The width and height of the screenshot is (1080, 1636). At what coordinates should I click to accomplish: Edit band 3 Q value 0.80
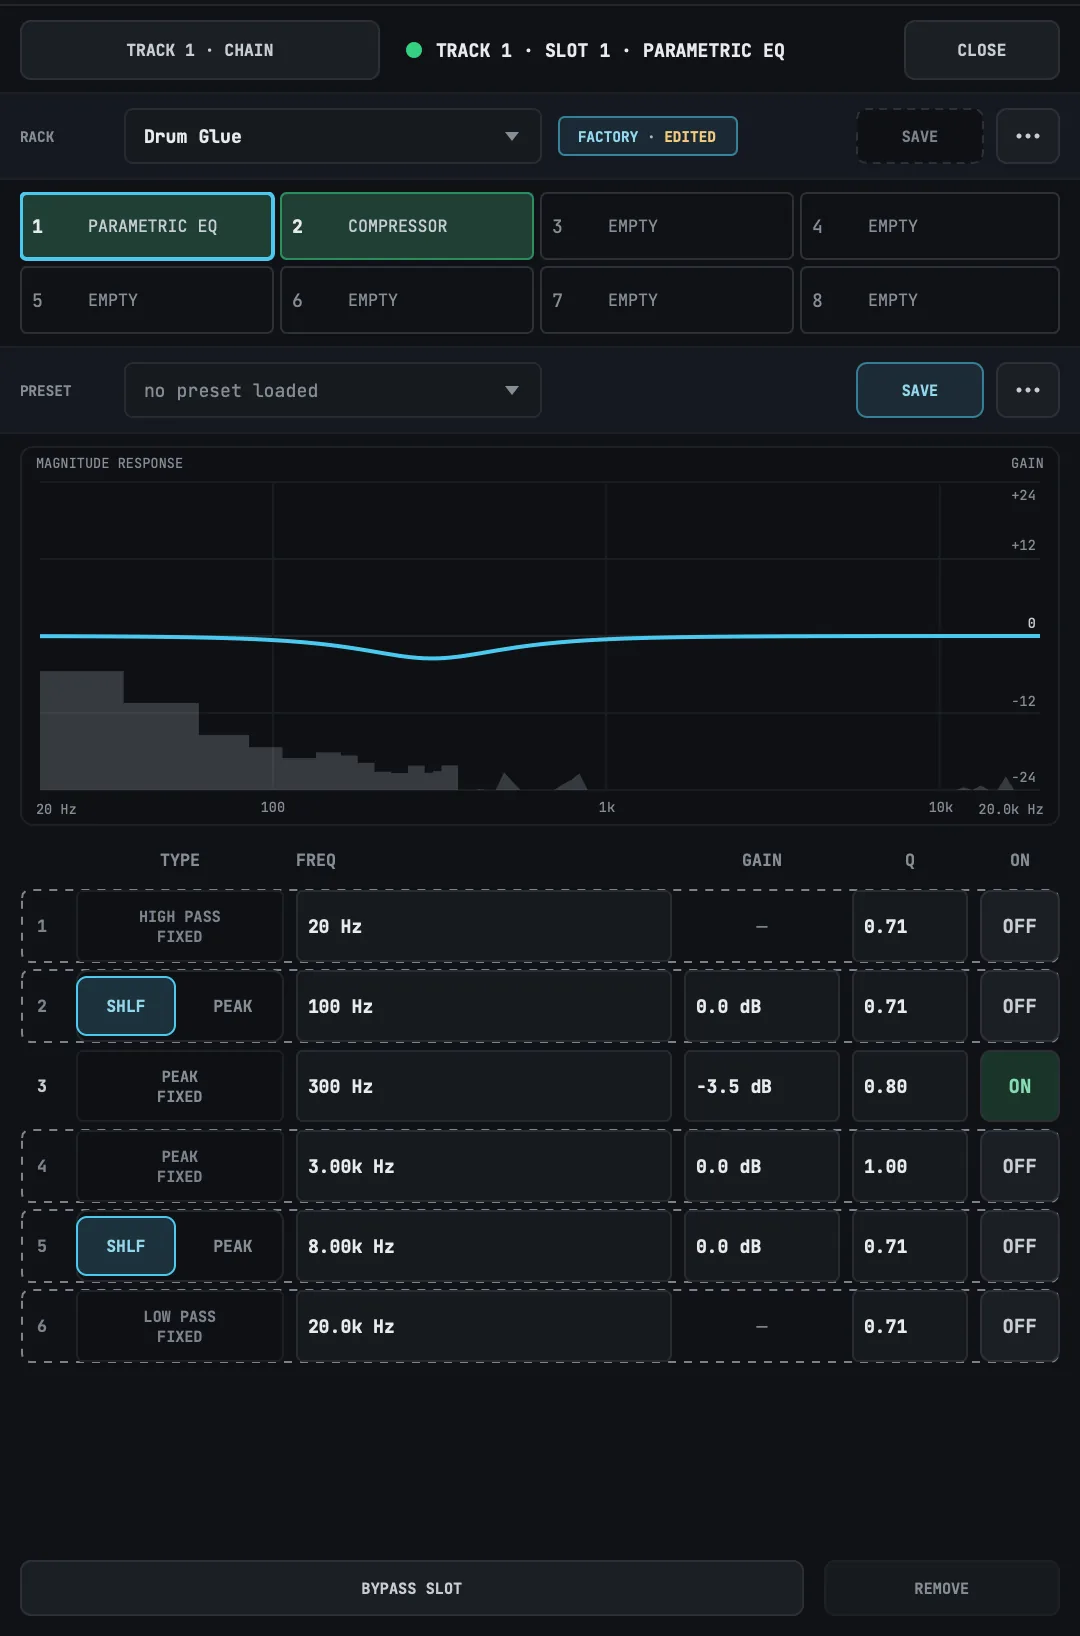tap(910, 1086)
